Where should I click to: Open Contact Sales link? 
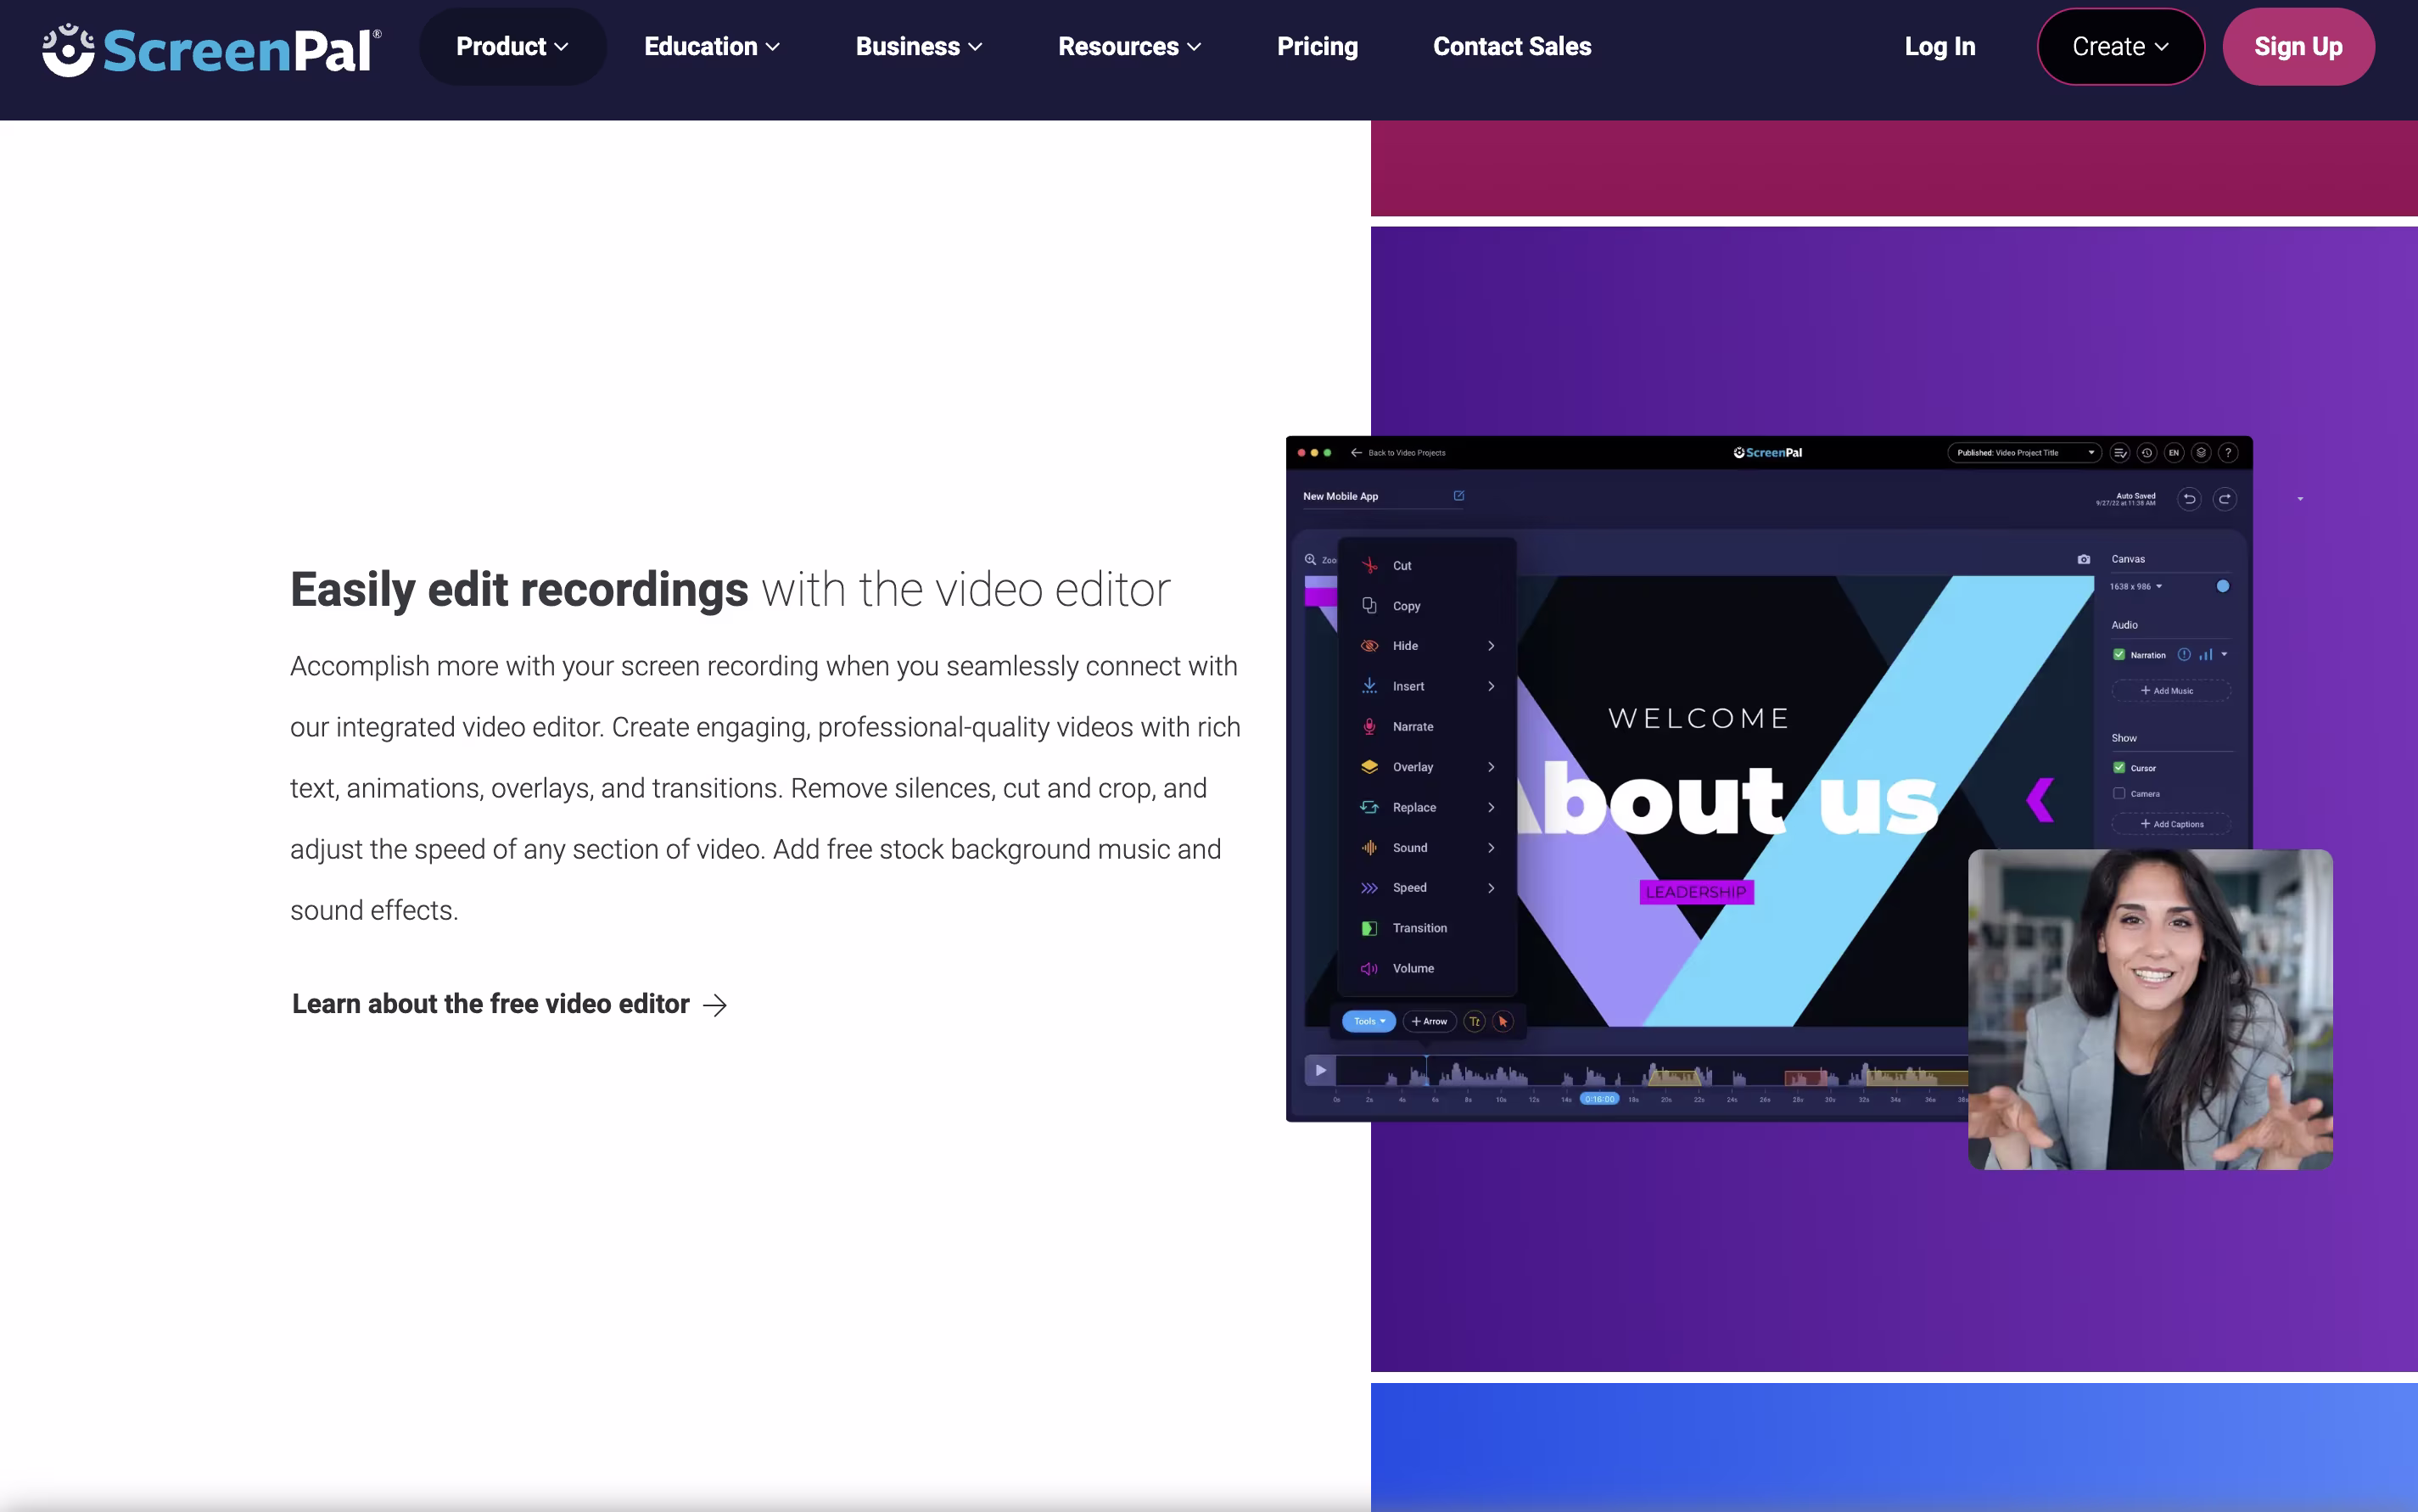pyautogui.click(x=1511, y=46)
